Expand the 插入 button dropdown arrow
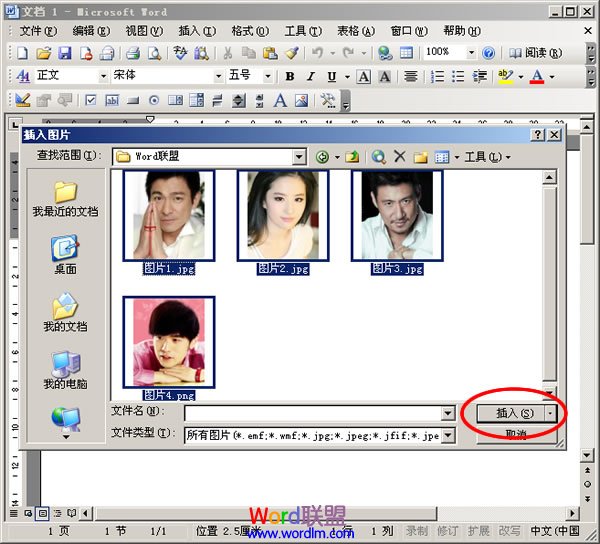The width and height of the screenshot is (600, 544). pos(550,413)
